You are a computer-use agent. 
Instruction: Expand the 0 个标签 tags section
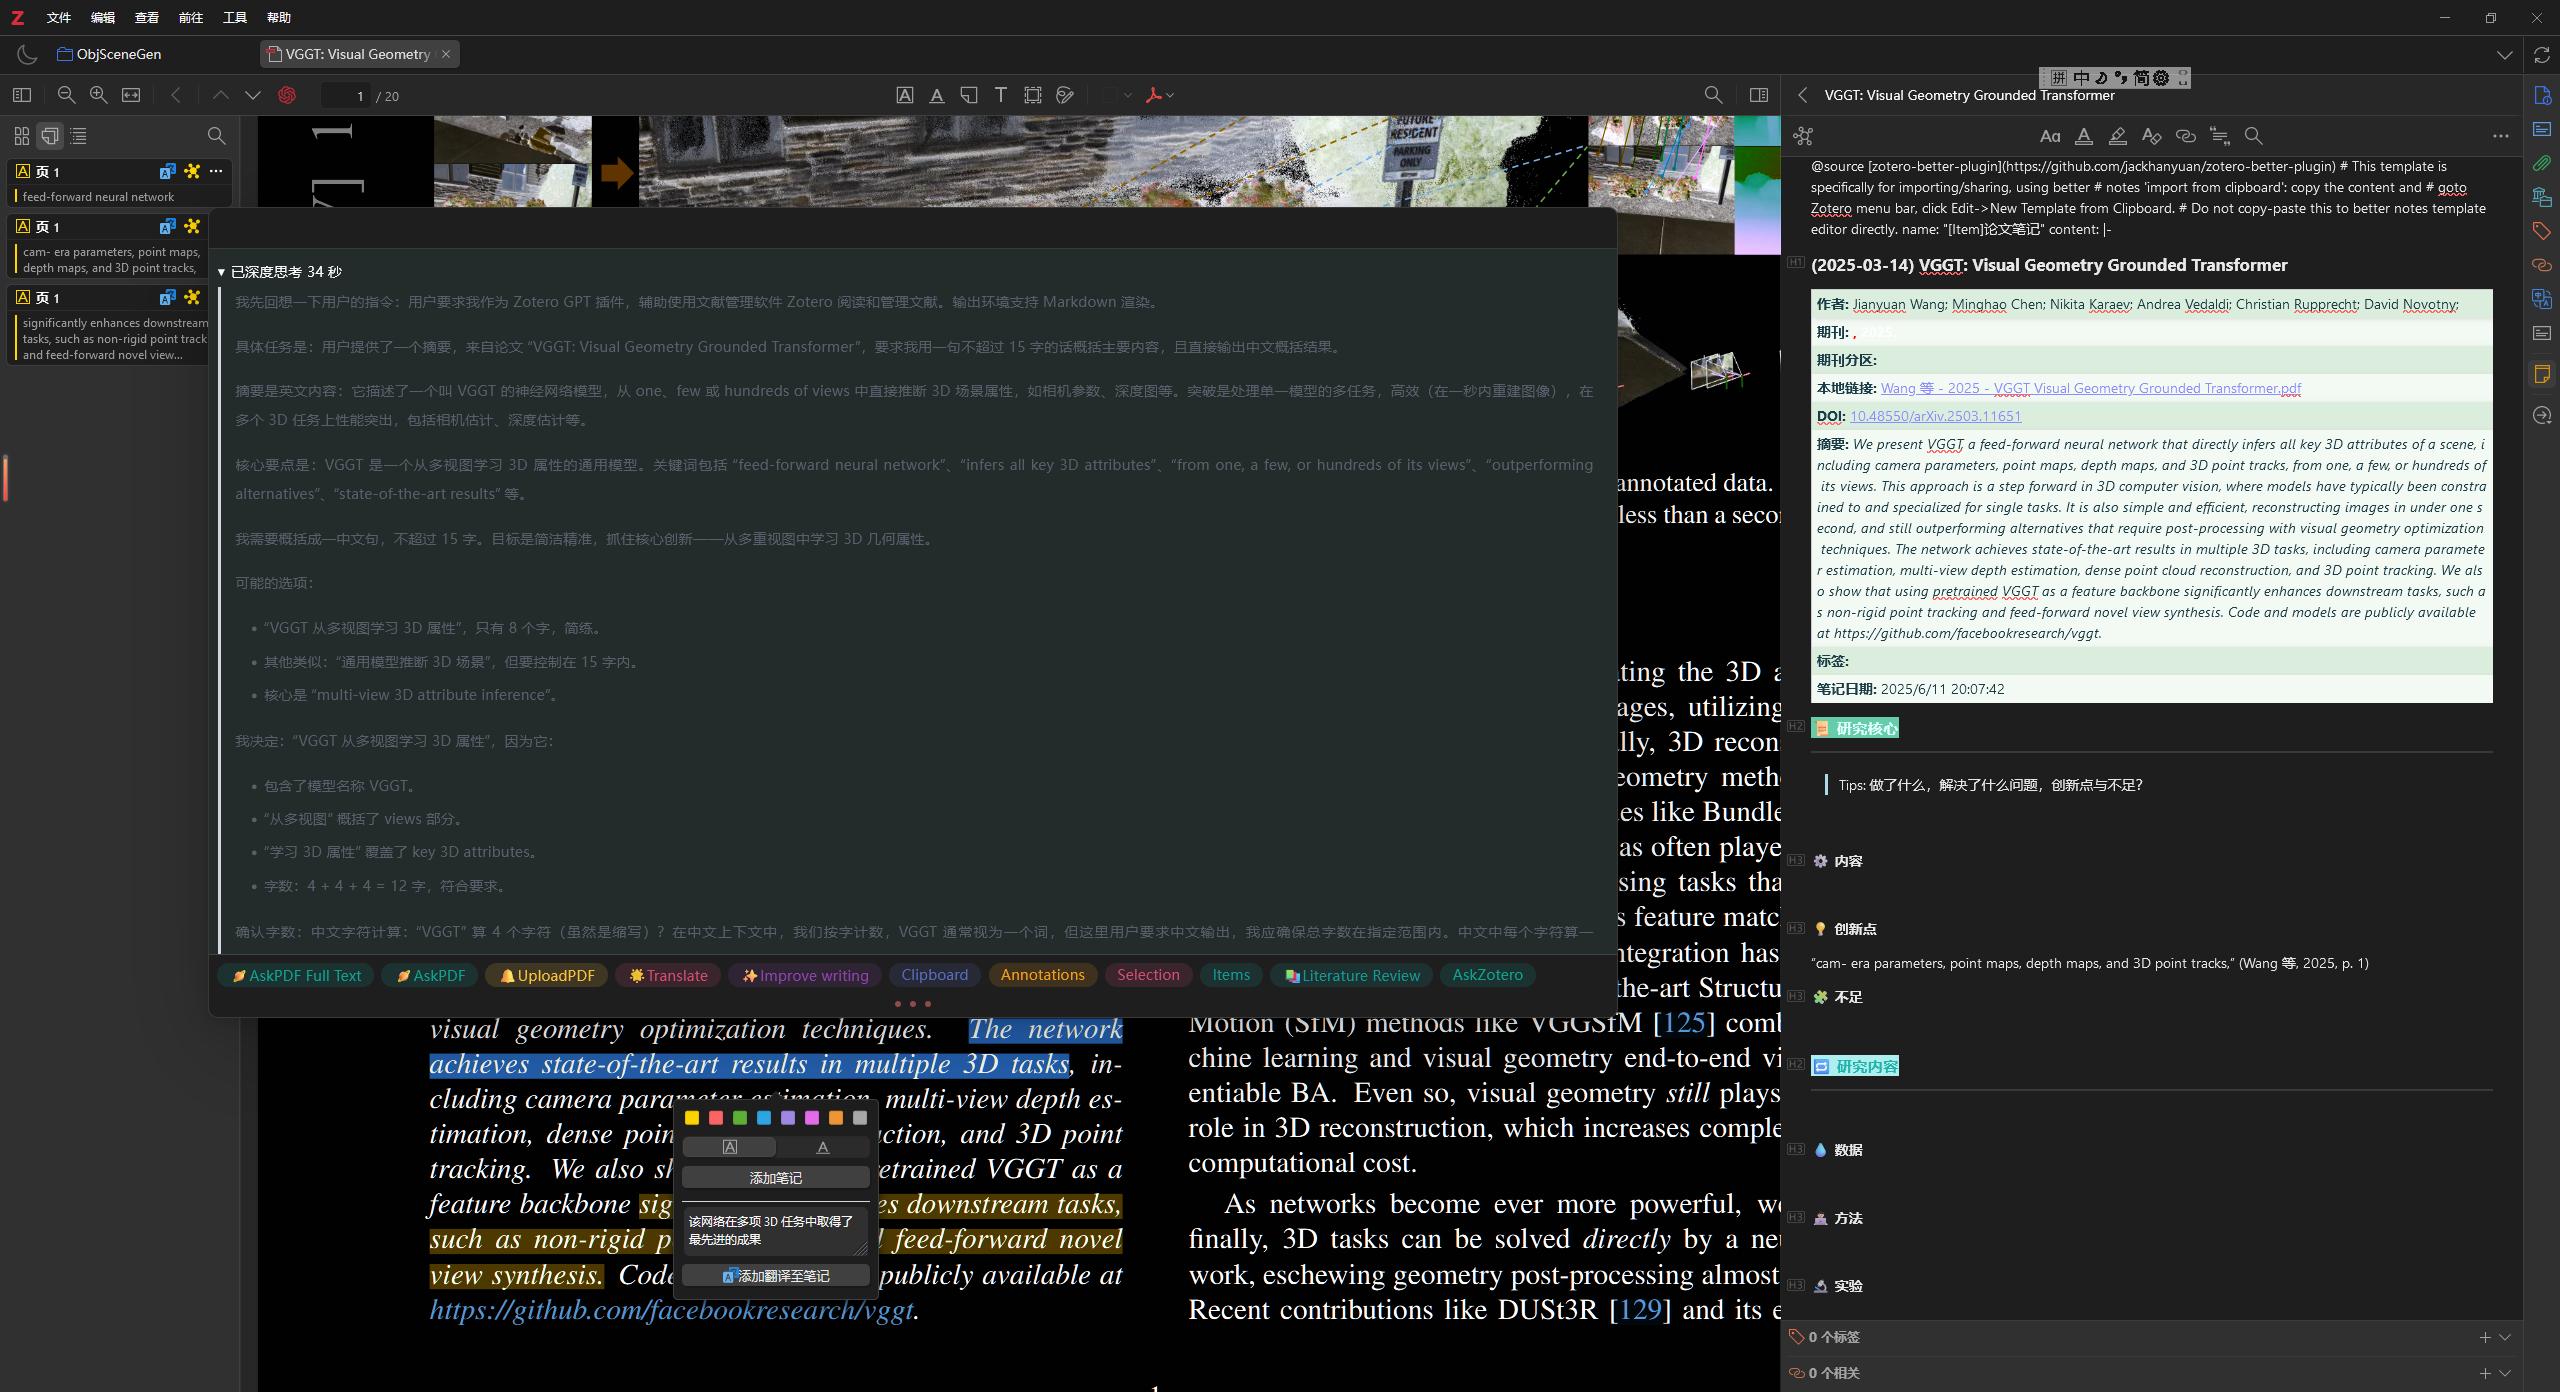click(x=2504, y=1337)
